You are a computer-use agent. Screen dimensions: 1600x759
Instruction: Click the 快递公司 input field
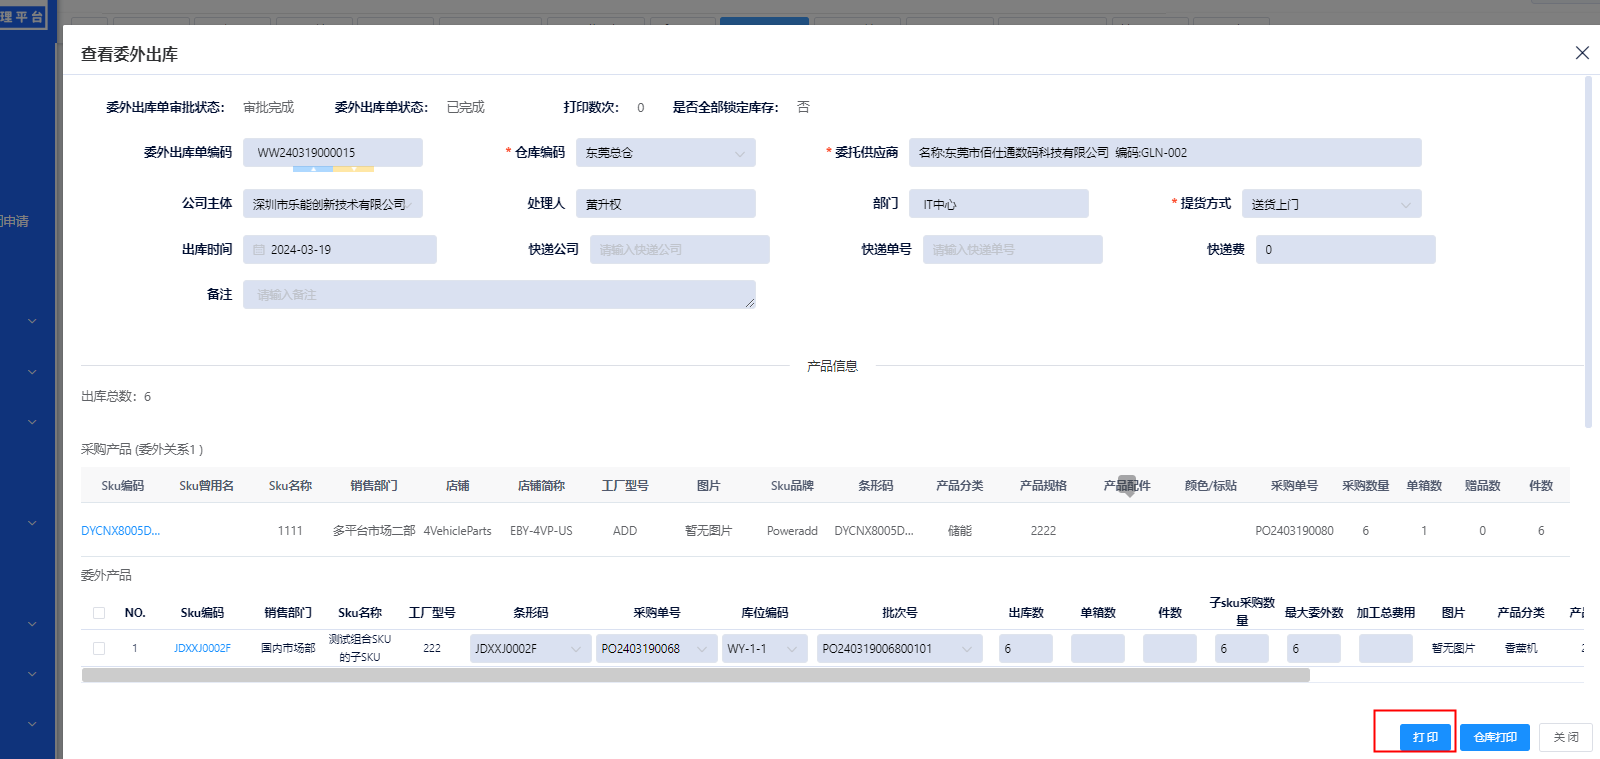[680, 250]
